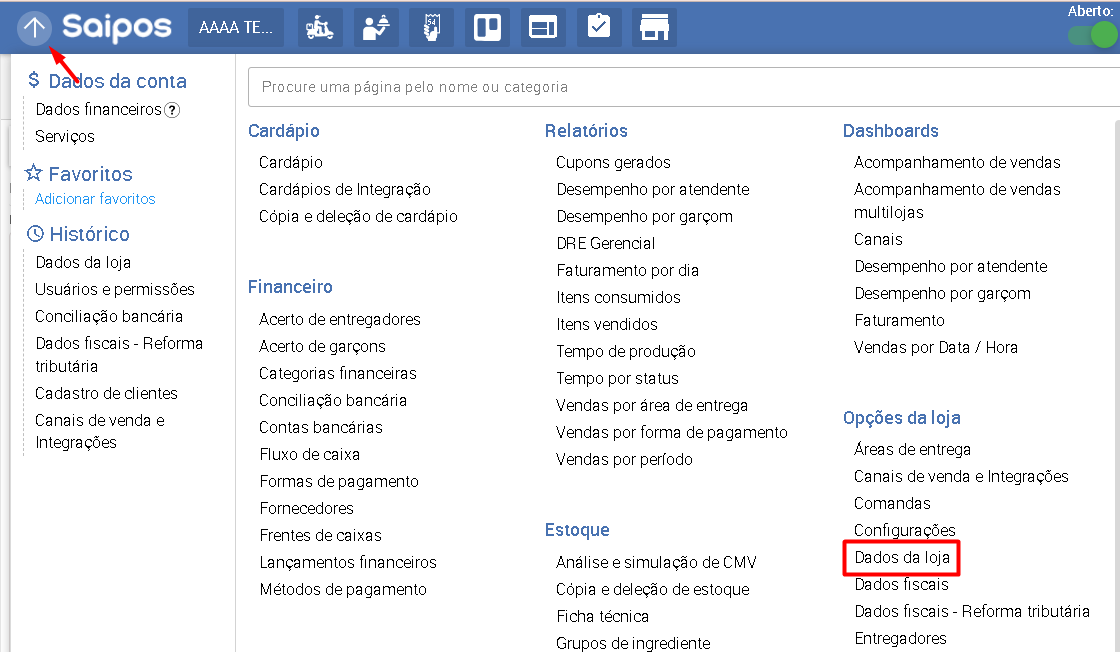This screenshot has width=1120, height=652.
Task: Open Acompanhamento de vendas multilojas dashboard
Action: [x=957, y=201]
